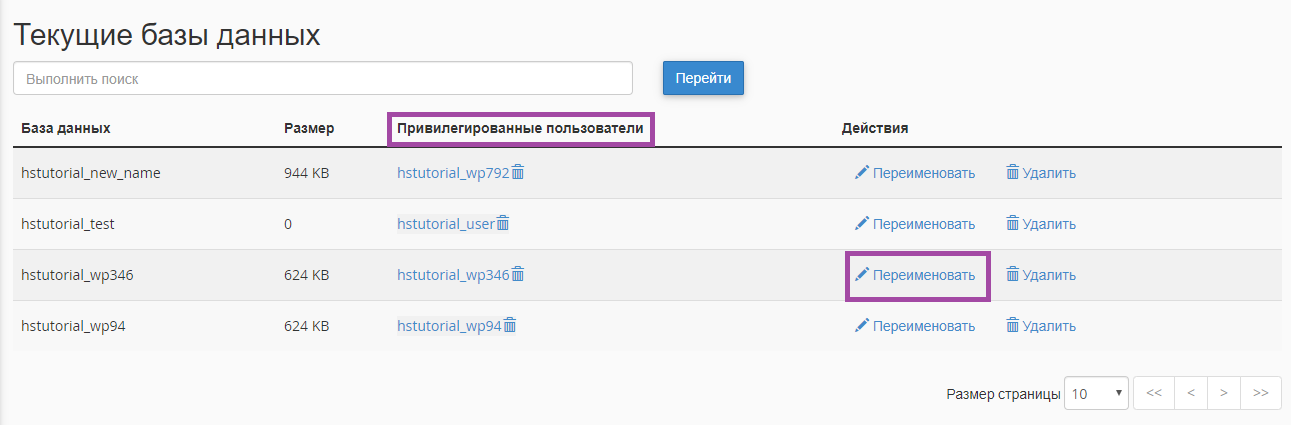
Task: Go to previous page of databases
Action: [x=1190, y=393]
